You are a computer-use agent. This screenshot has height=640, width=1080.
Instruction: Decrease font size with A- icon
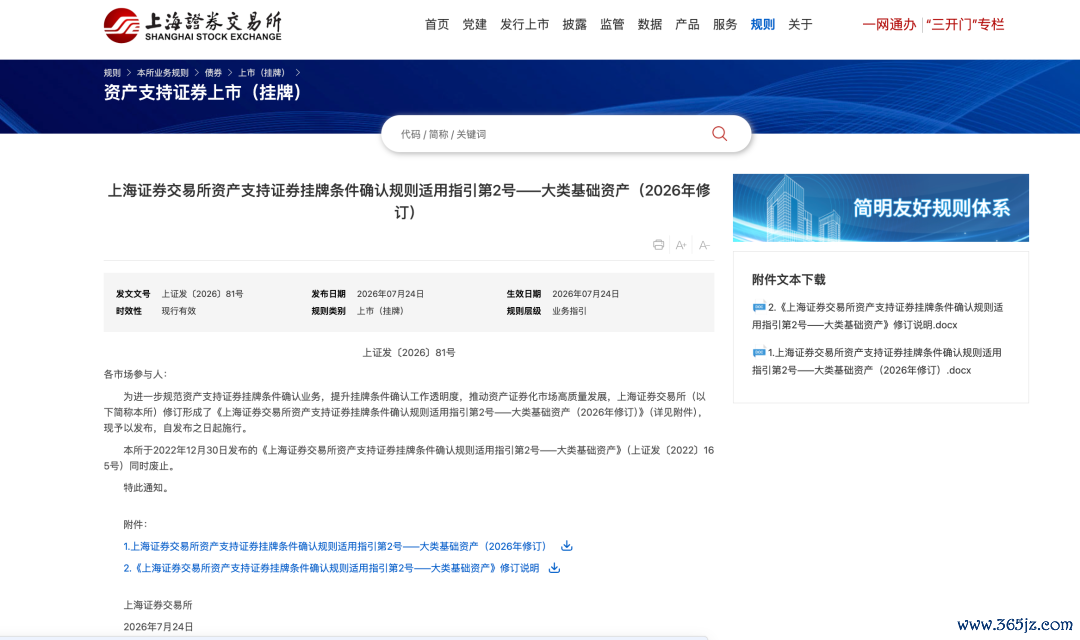click(x=704, y=245)
